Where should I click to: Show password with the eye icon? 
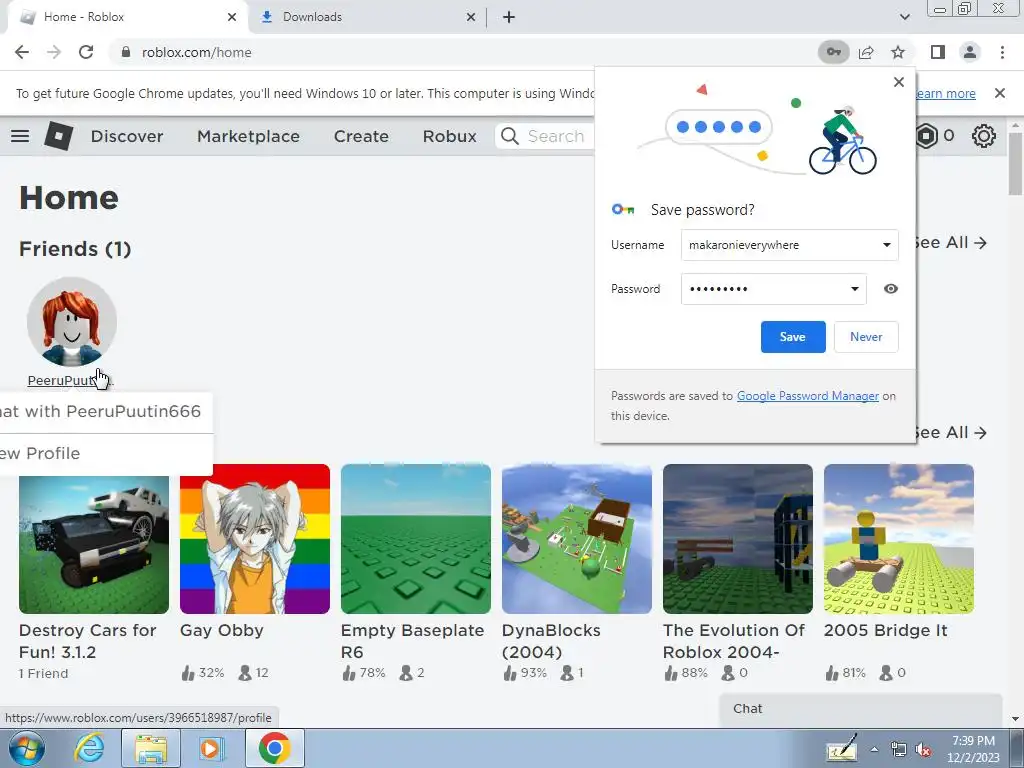[890, 289]
